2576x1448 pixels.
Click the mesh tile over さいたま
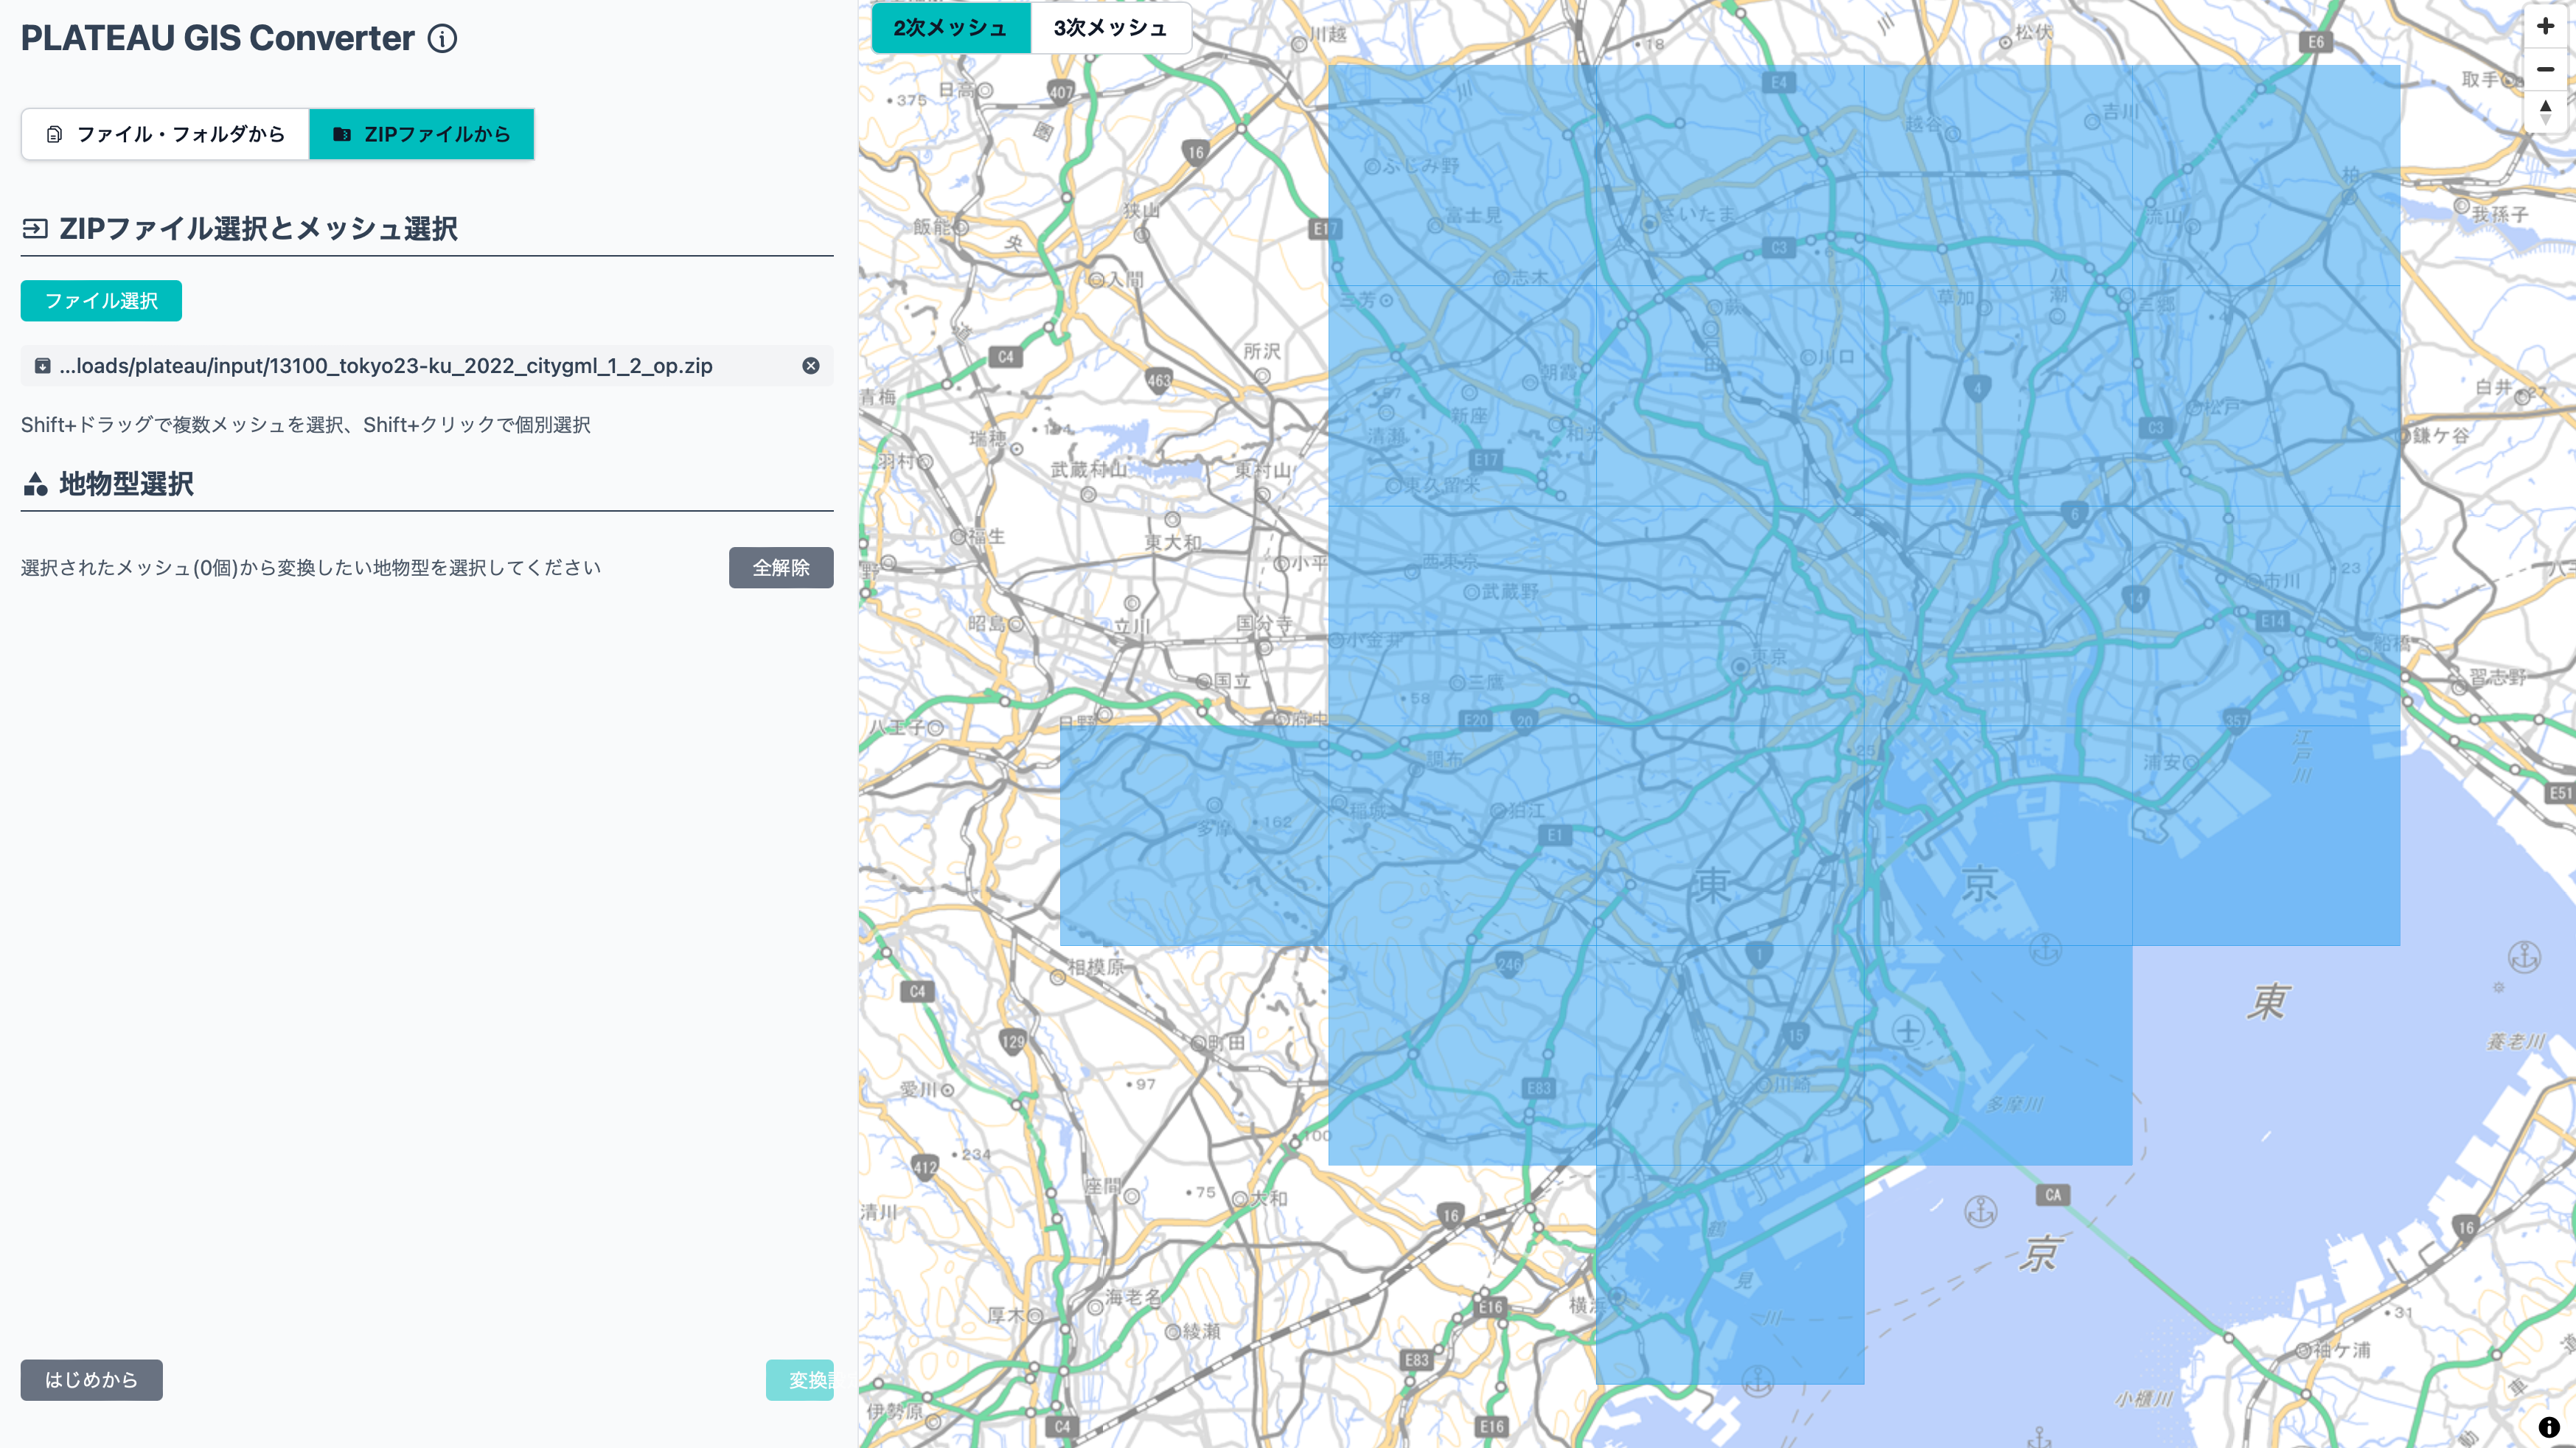[1730, 175]
